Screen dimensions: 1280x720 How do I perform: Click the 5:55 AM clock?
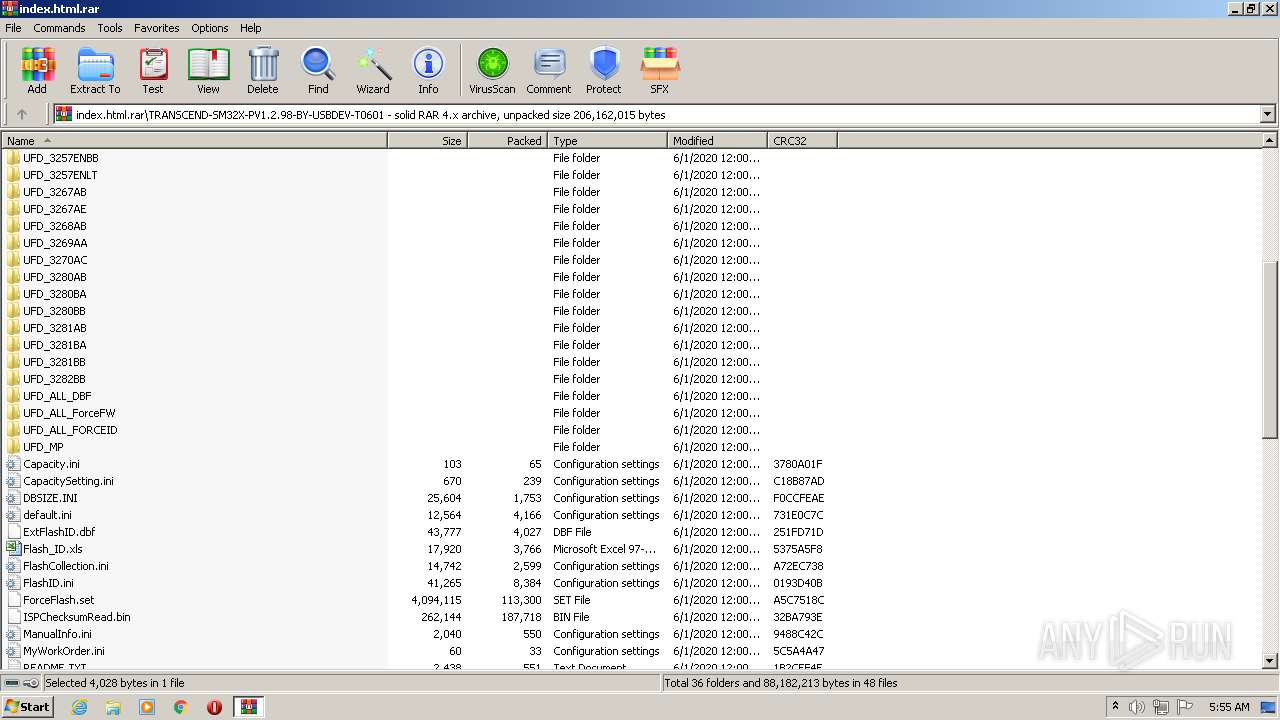click(x=1229, y=707)
